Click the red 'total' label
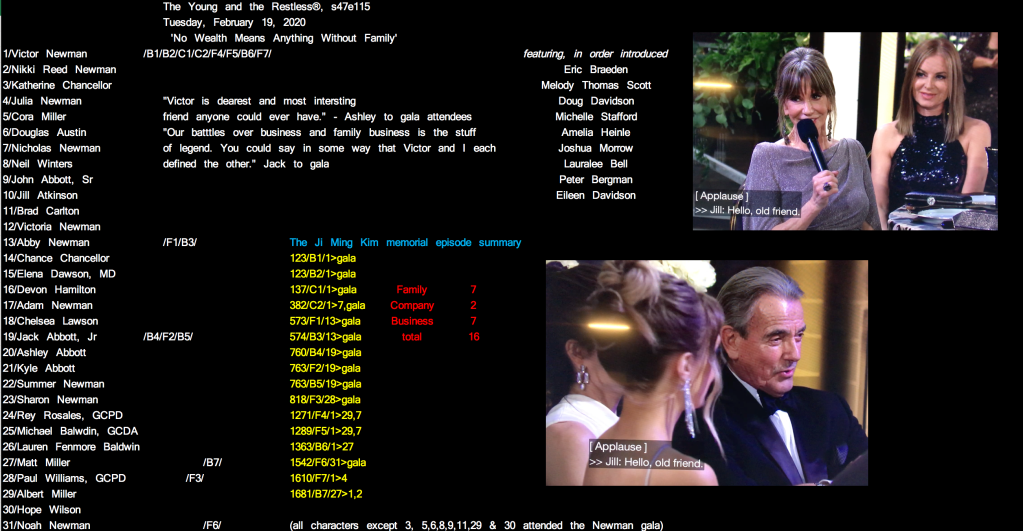Screen dimensions: 1023x531 [411, 337]
